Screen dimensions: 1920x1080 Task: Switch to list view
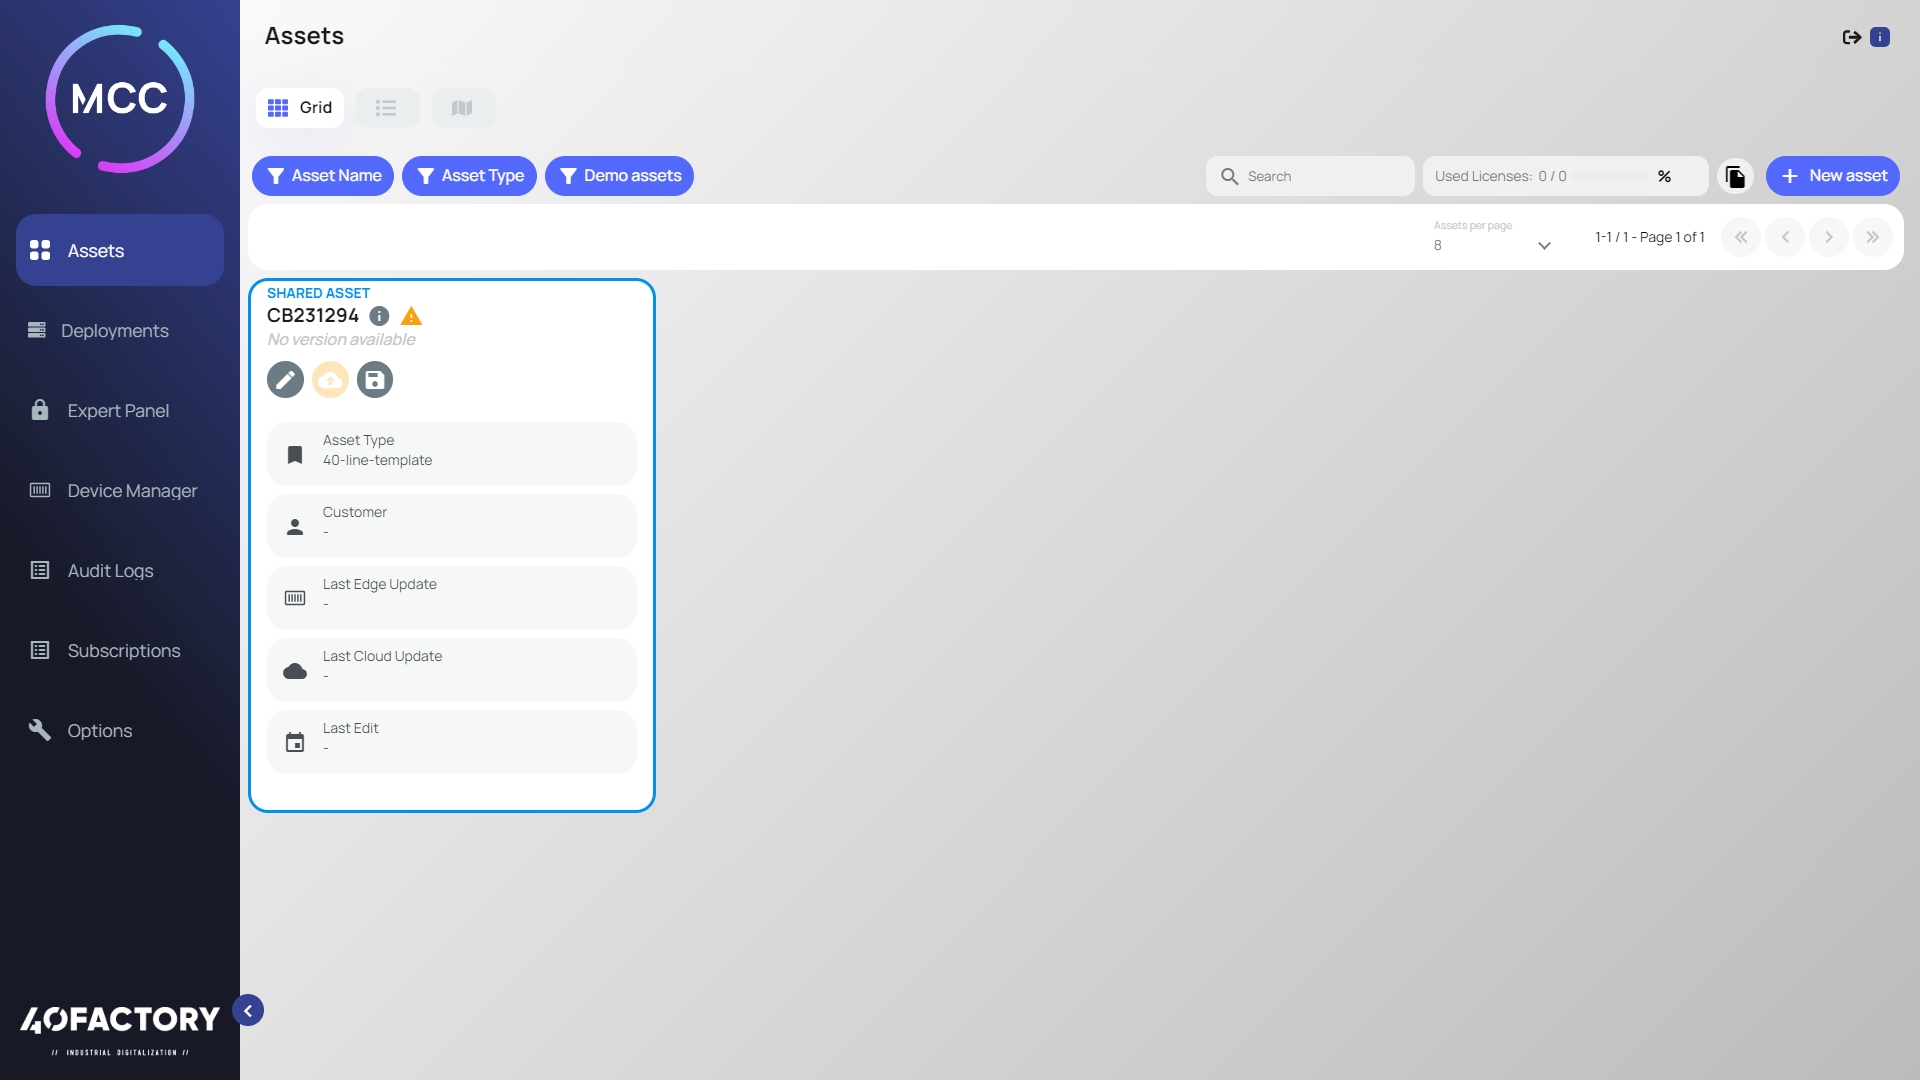[387, 108]
